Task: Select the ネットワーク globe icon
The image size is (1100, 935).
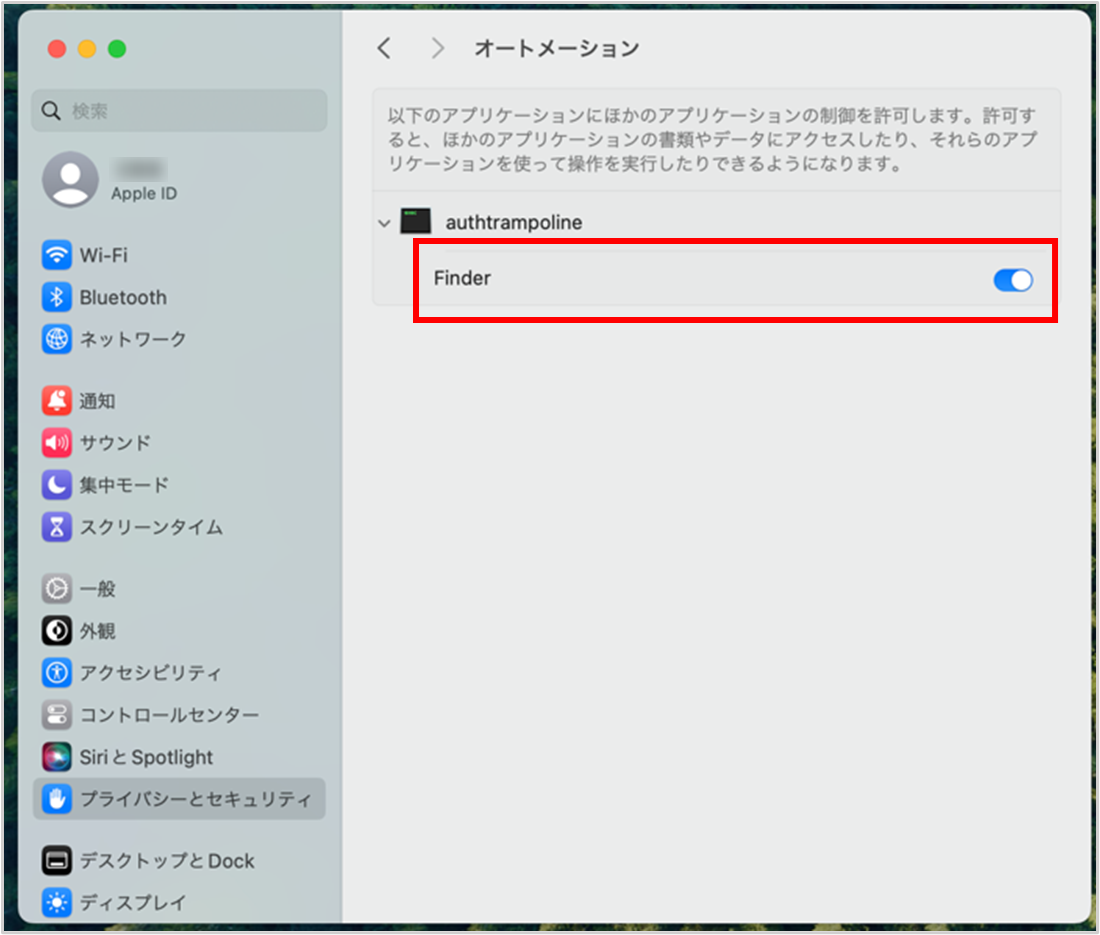Action: point(57,339)
